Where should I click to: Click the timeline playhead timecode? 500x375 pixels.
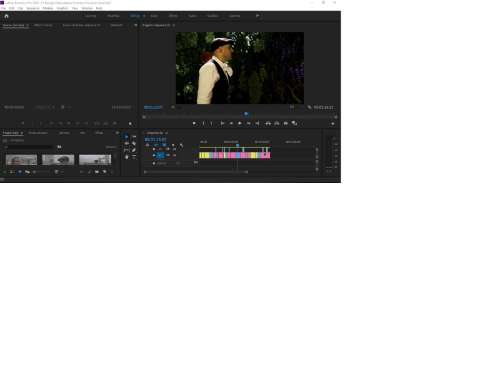click(x=155, y=139)
